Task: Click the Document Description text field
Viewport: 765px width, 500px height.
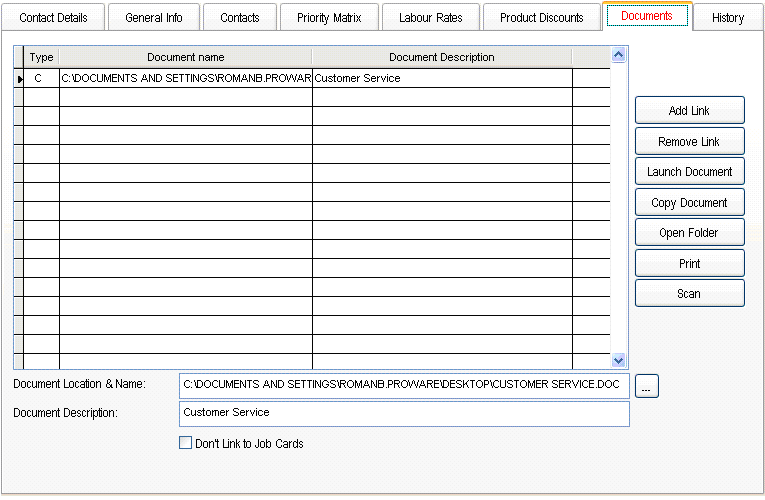Action: (x=404, y=413)
